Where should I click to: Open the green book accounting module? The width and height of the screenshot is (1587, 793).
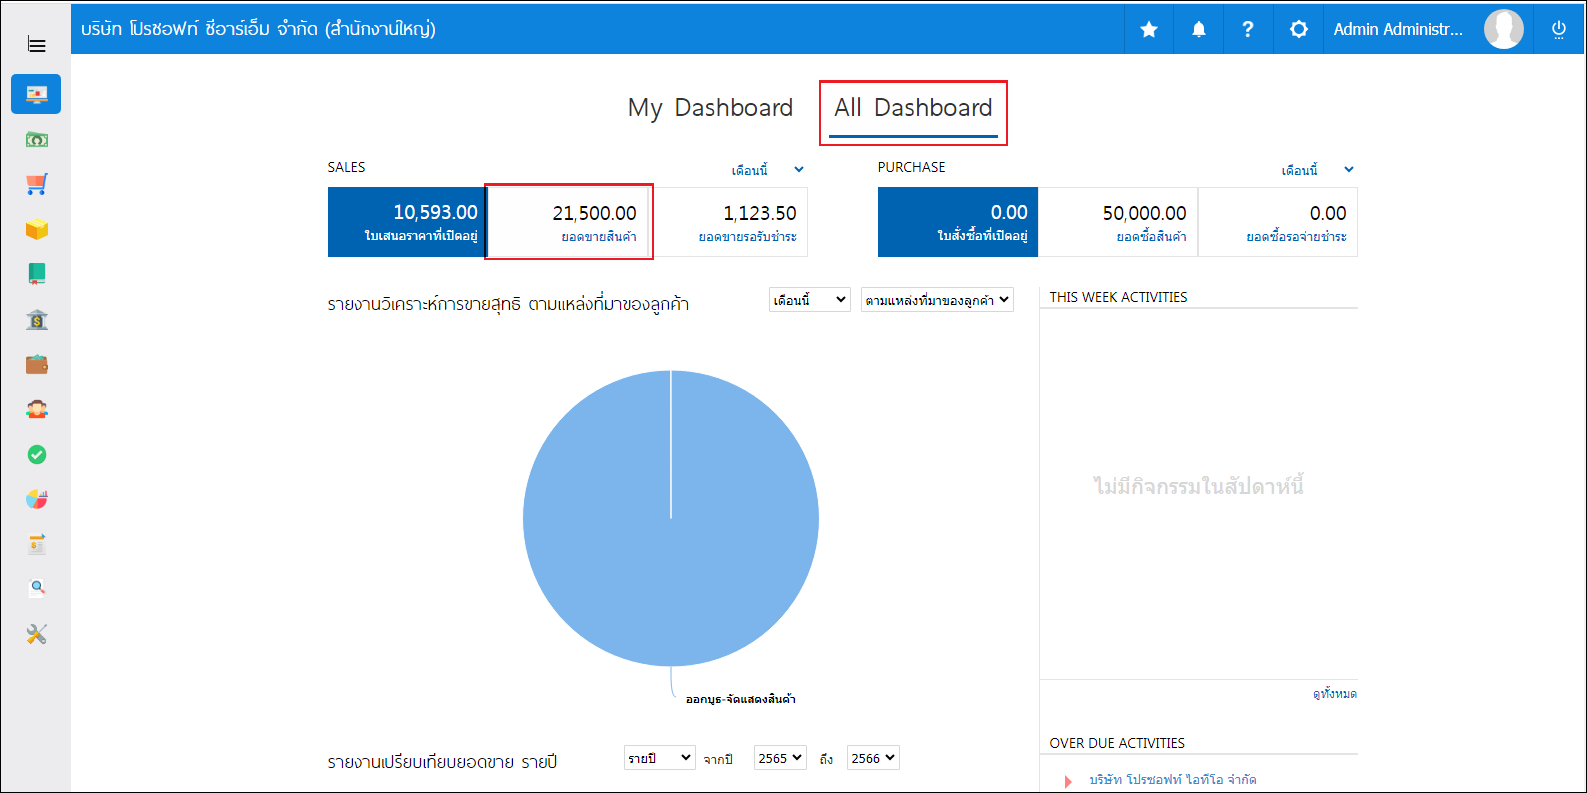37,274
